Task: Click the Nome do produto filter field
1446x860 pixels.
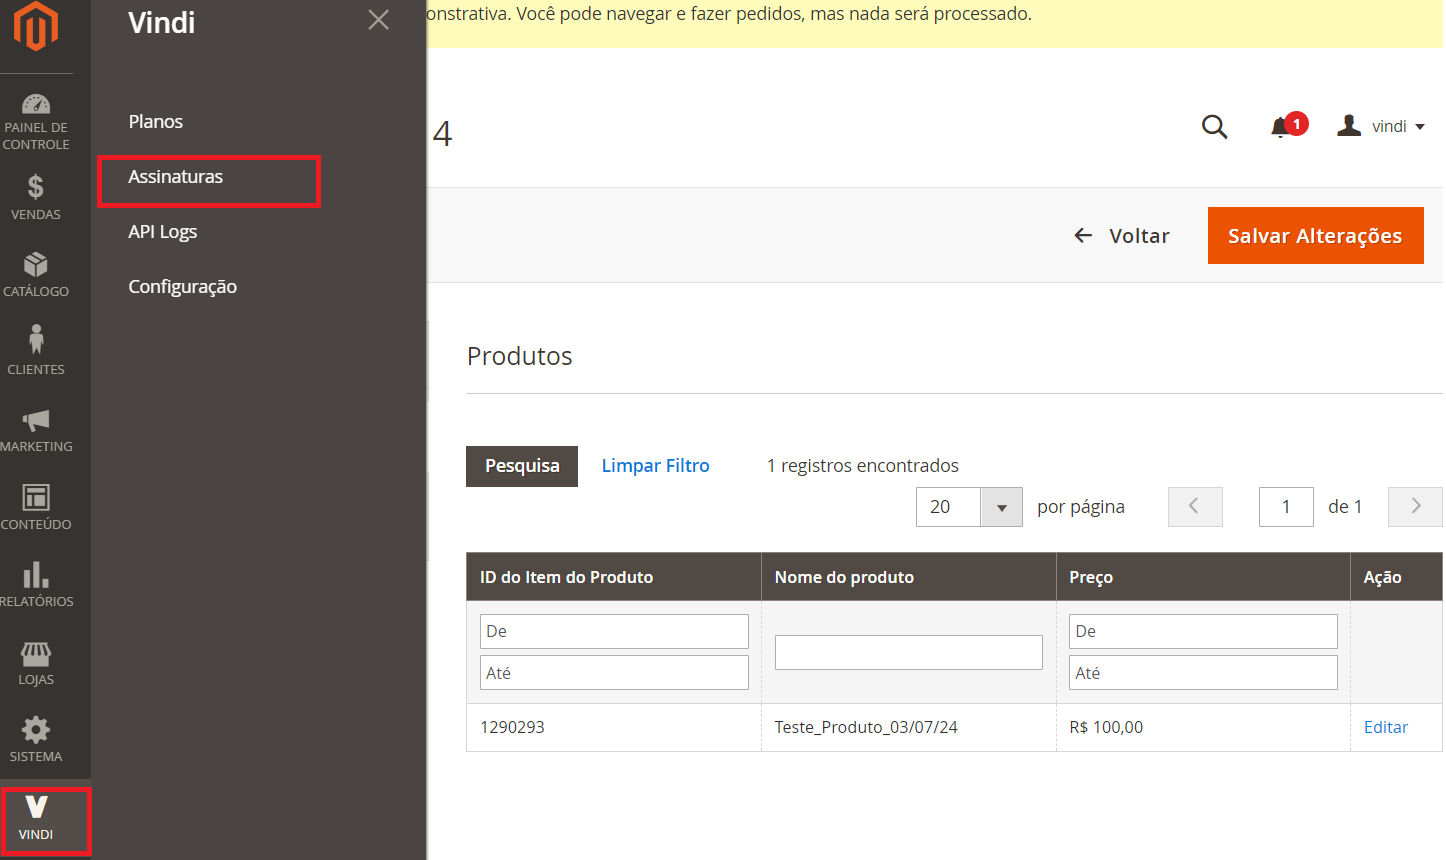Action: (908, 653)
